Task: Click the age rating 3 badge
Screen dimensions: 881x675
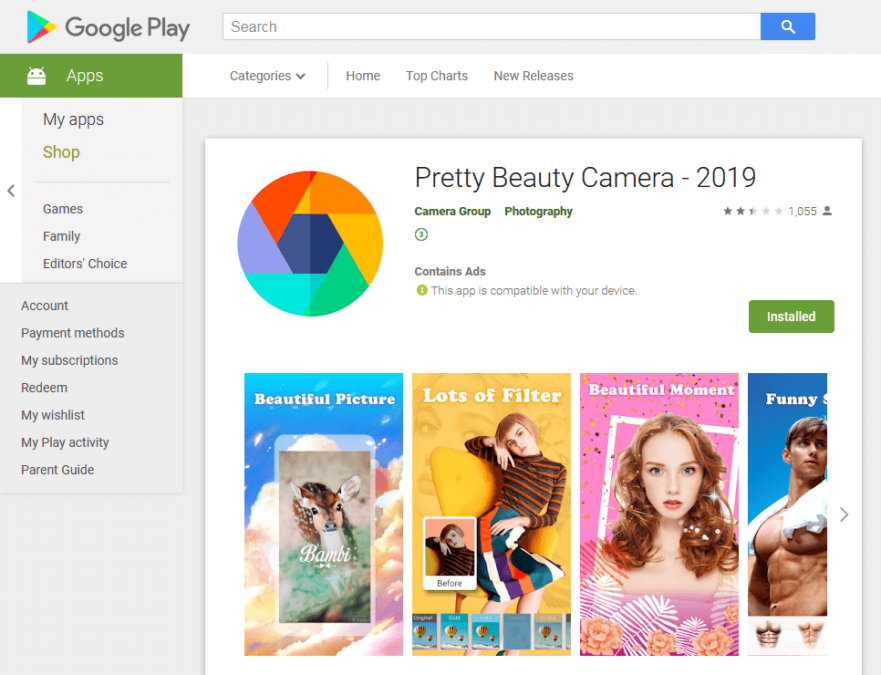Action: click(421, 235)
